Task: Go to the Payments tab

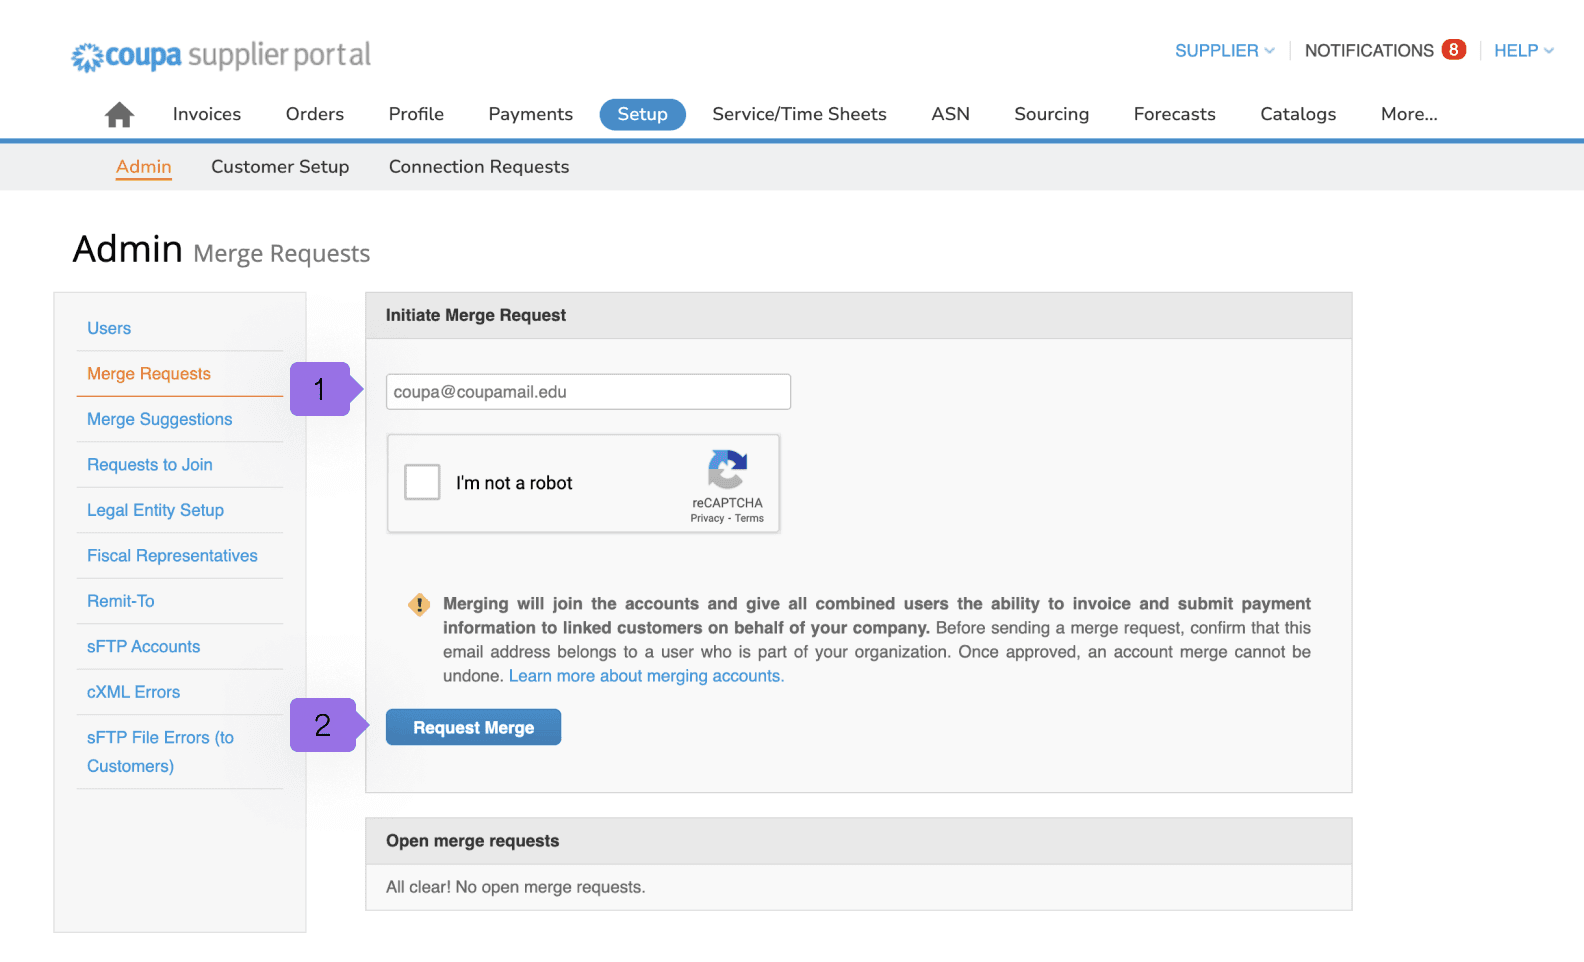Action: coord(531,114)
